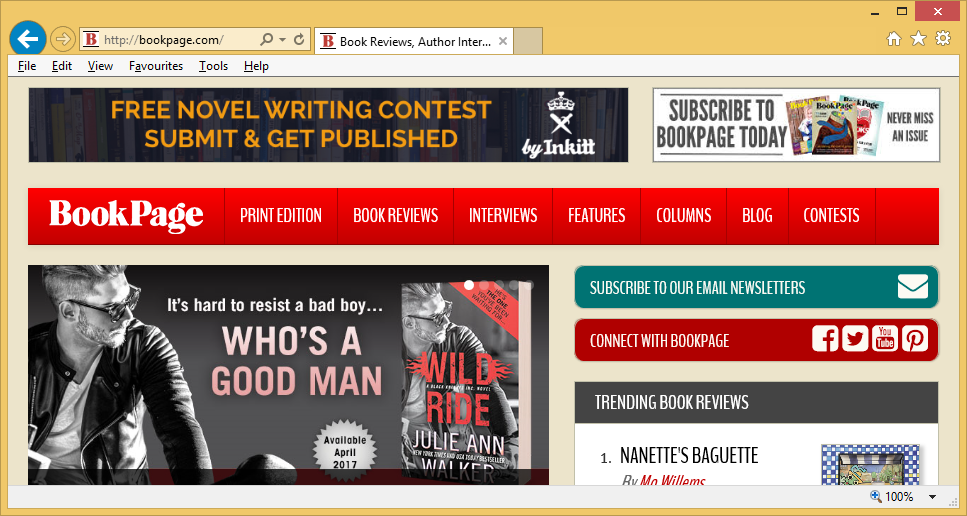967x516 pixels.
Task: Open the Tools gear icon
Action: coord(943,39)
